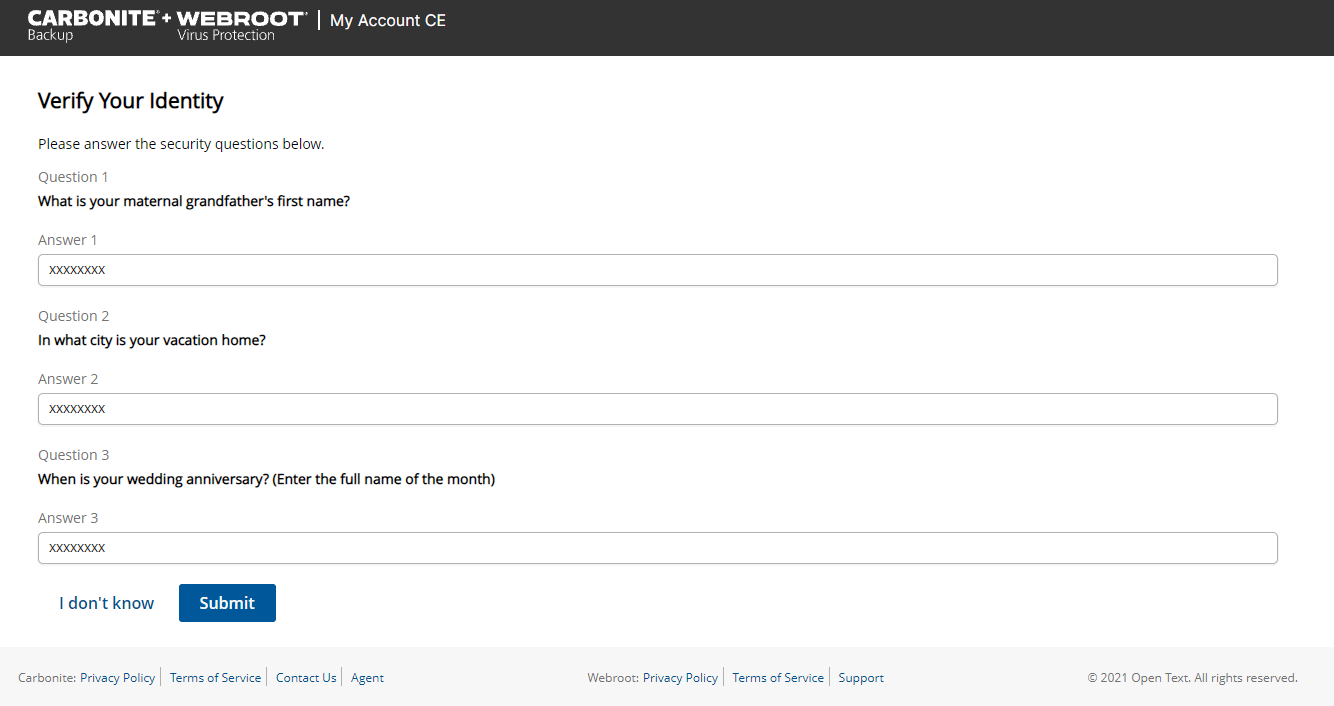This screenshot has width=1334, height=706.
Task: Open Webroot's Terms of Service
Action: pyautogui.click(x=778, y=677)
